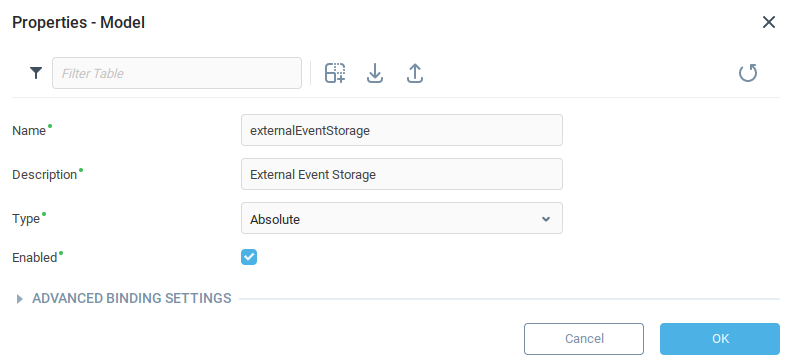Click the Description property label
The width and height of the screenshot is (787, 363).
coord(44,175)
